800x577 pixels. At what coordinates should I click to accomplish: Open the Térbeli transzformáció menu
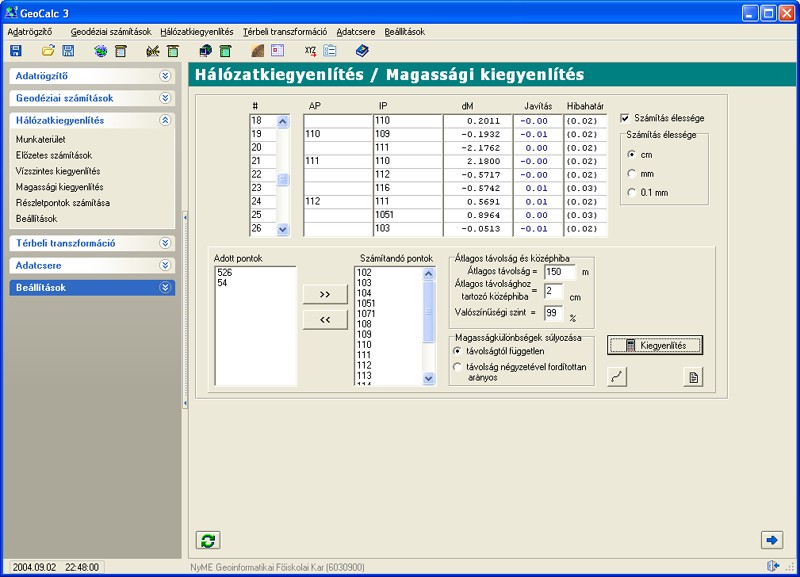[x=285, y=32]
